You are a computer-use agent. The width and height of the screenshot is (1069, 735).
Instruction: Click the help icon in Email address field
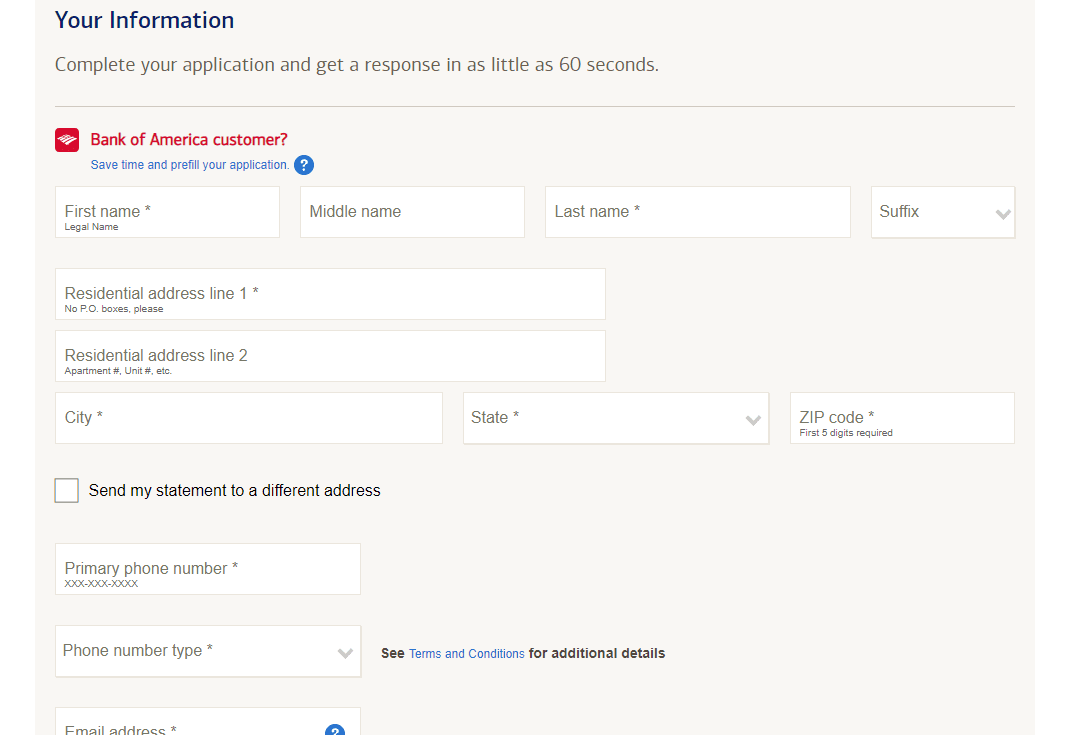coord(335,729)
